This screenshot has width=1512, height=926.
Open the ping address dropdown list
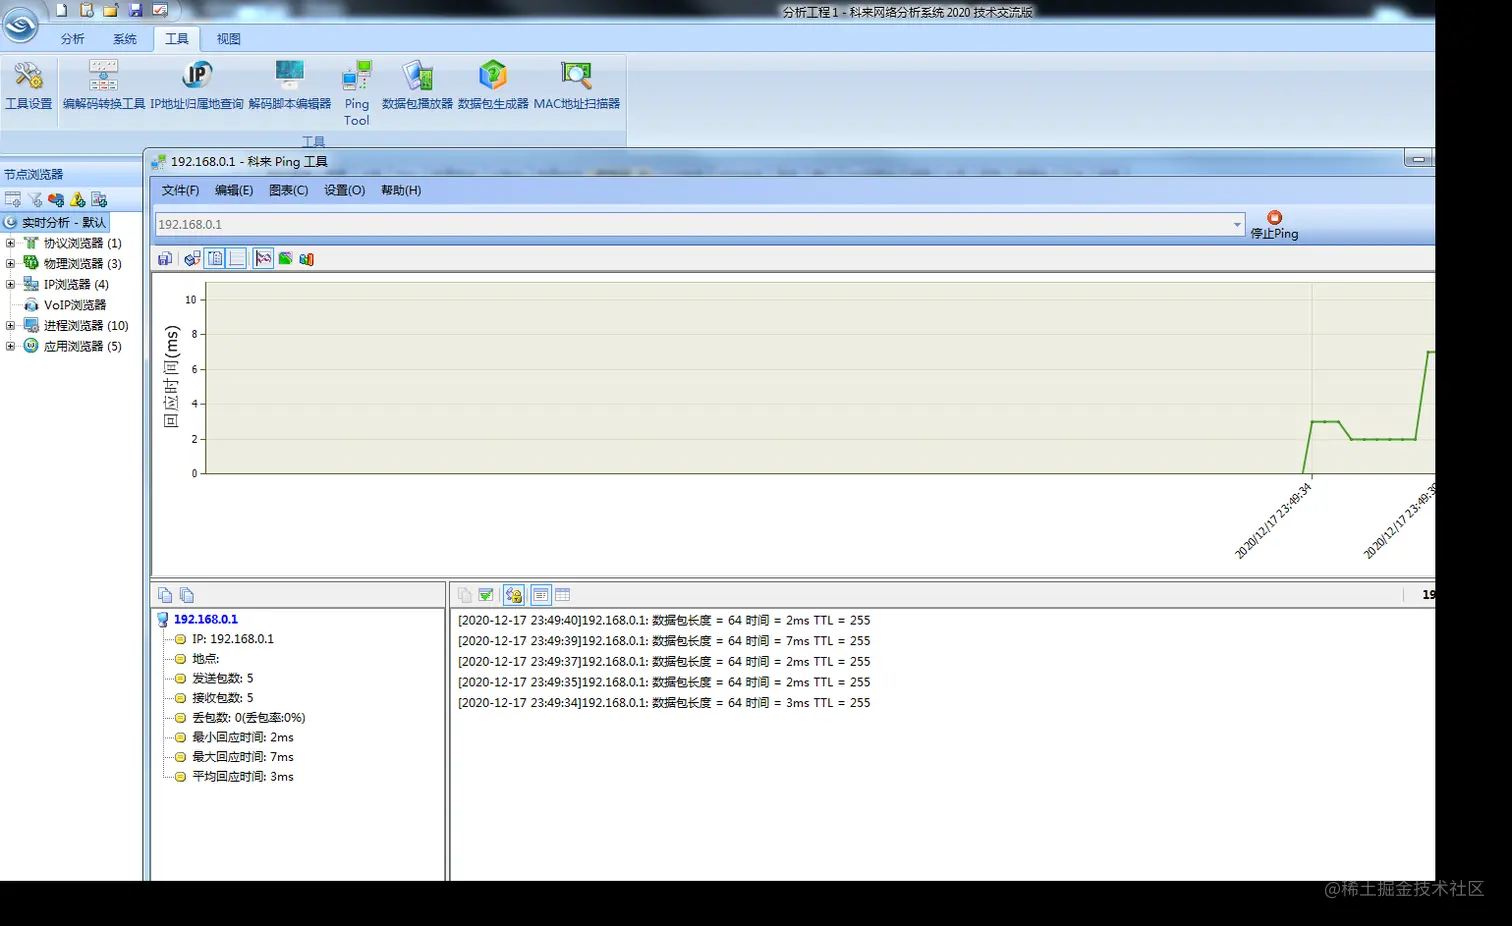click(1237, 224)
